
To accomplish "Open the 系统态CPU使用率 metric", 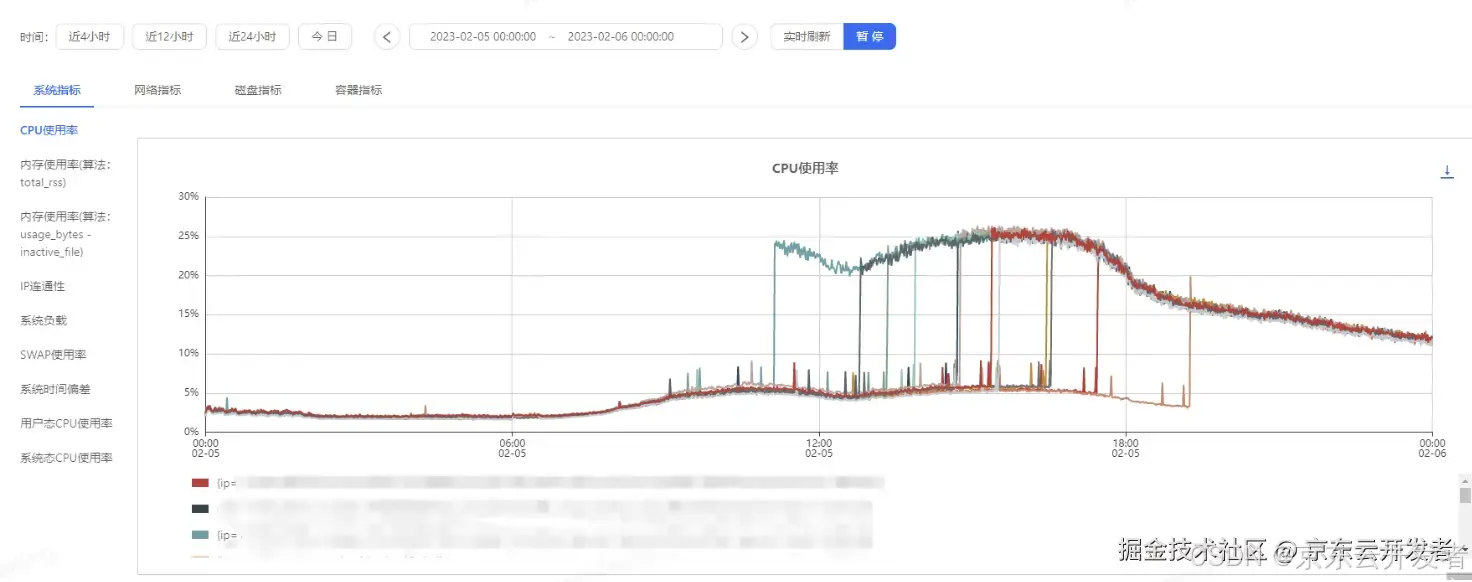I will (66, 458).
